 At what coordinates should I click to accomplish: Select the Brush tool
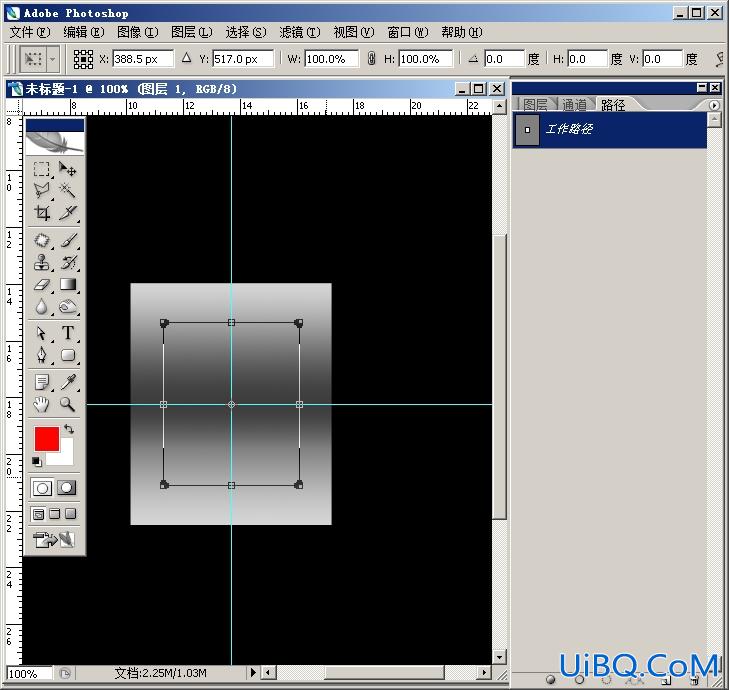click(x=68, y=240)
